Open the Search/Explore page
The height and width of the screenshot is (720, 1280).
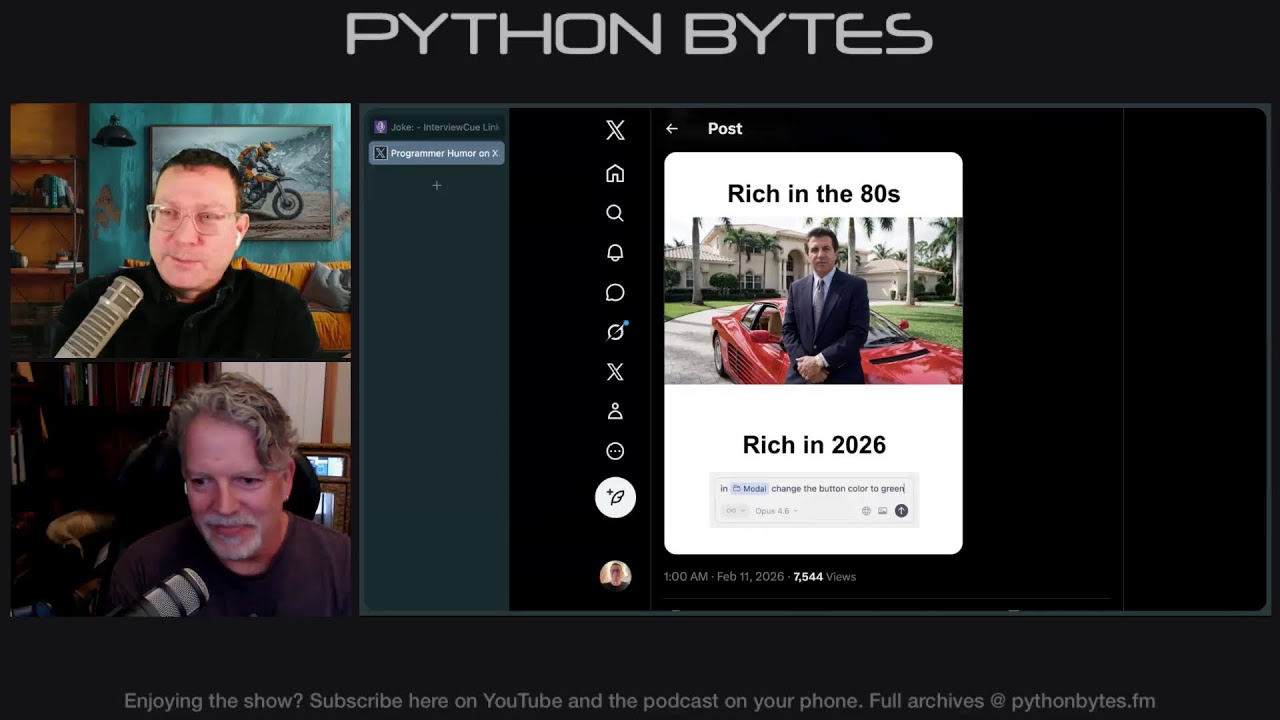615,213
